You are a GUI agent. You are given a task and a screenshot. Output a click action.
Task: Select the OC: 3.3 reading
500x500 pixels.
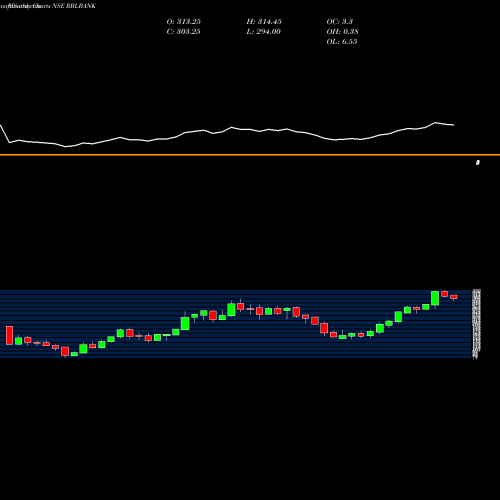[x=340, y=22]
